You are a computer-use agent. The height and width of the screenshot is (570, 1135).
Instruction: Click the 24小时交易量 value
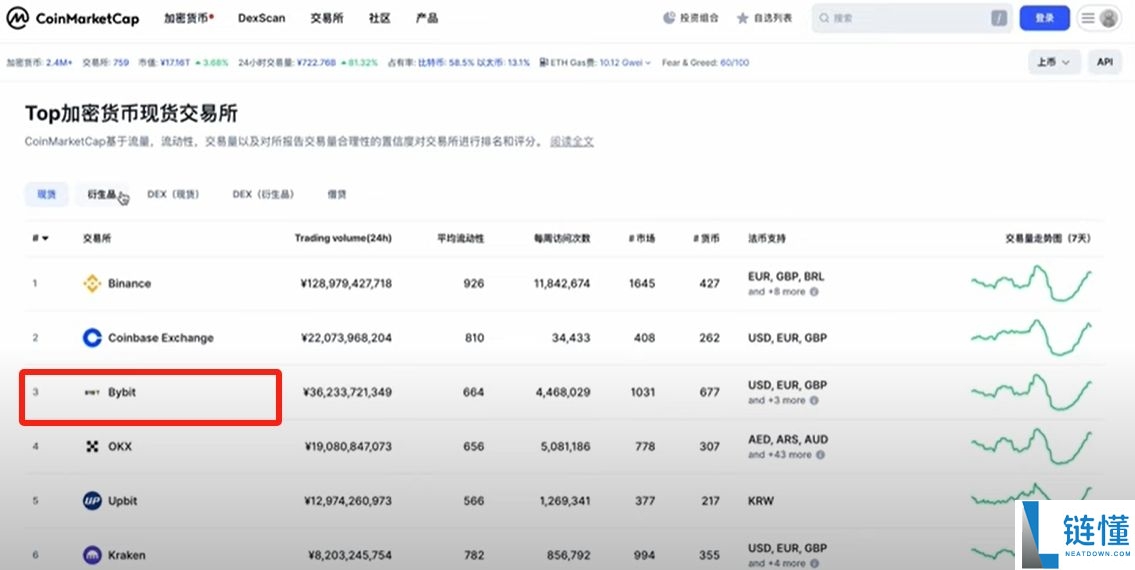(x=316, y=63)
